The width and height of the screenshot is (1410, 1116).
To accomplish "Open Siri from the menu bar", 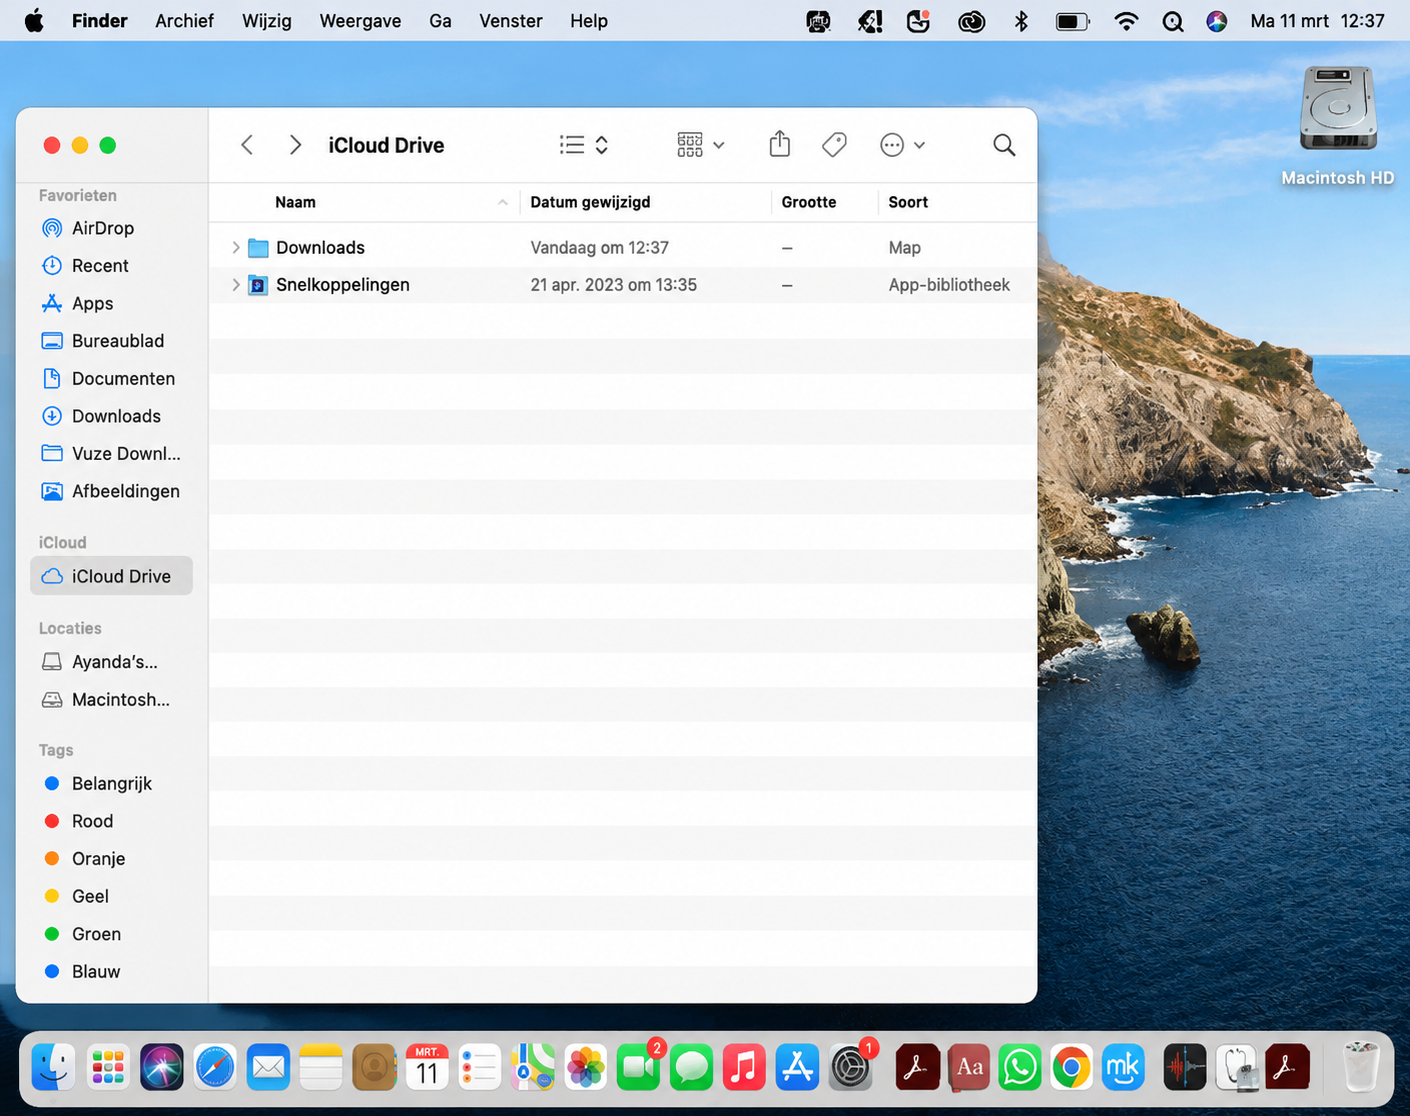I will (1216, 21).
